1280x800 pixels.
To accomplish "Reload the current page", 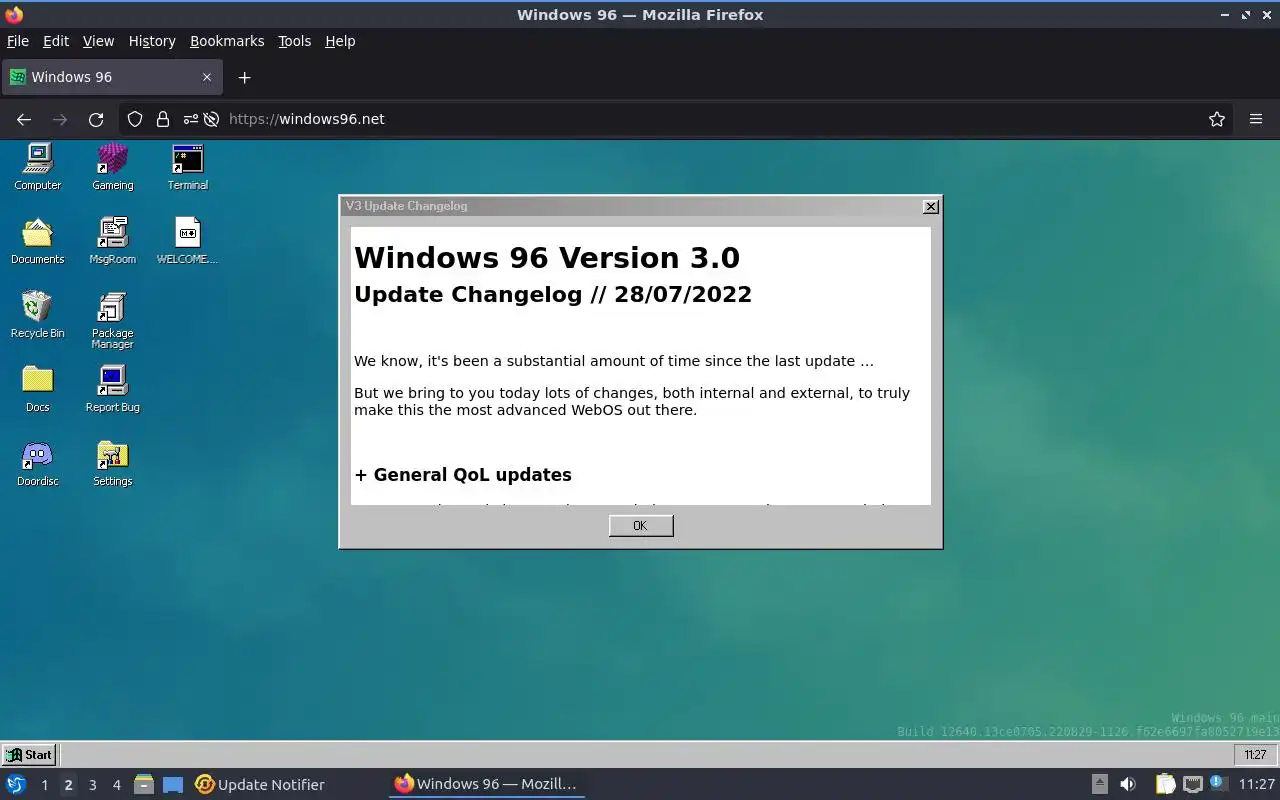I will [x=96, y=119].
